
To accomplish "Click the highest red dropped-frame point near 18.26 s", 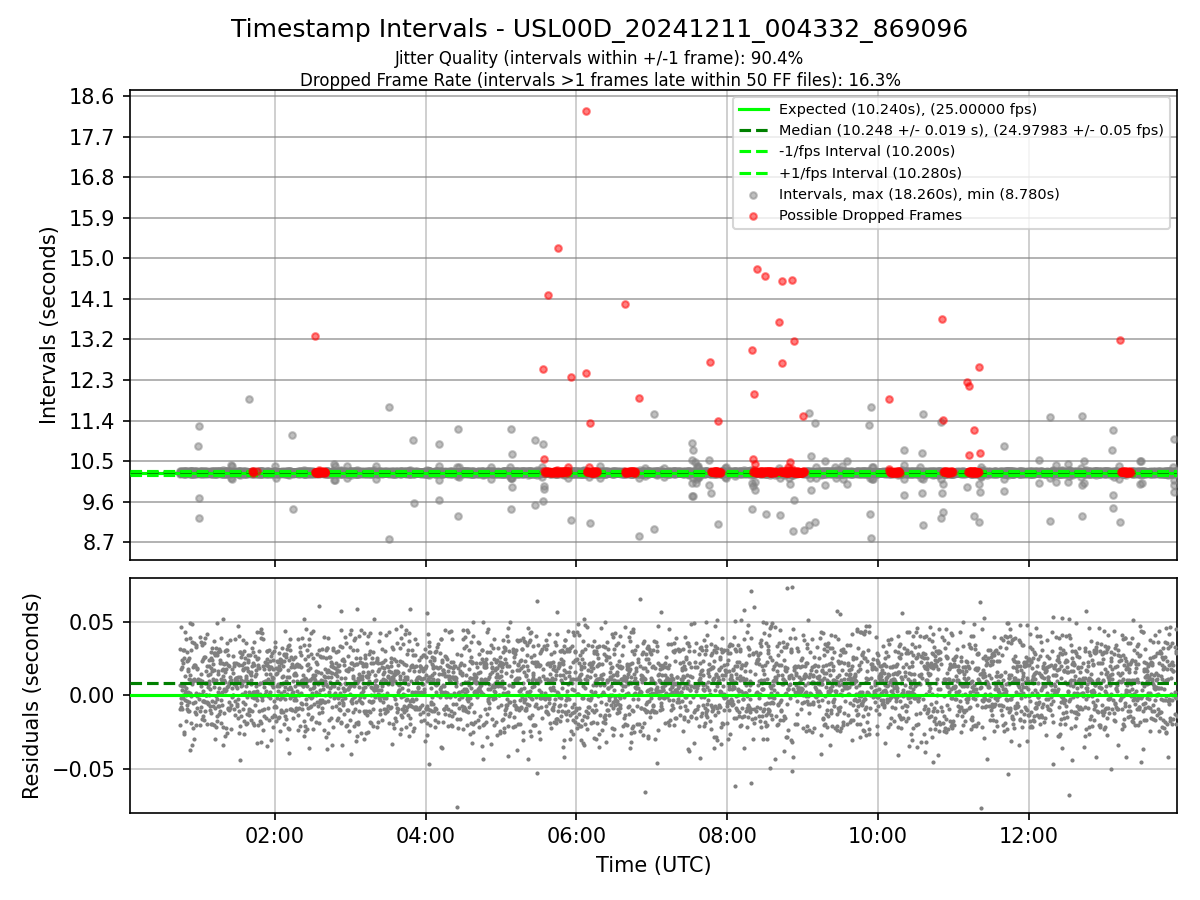I will 586,111.
